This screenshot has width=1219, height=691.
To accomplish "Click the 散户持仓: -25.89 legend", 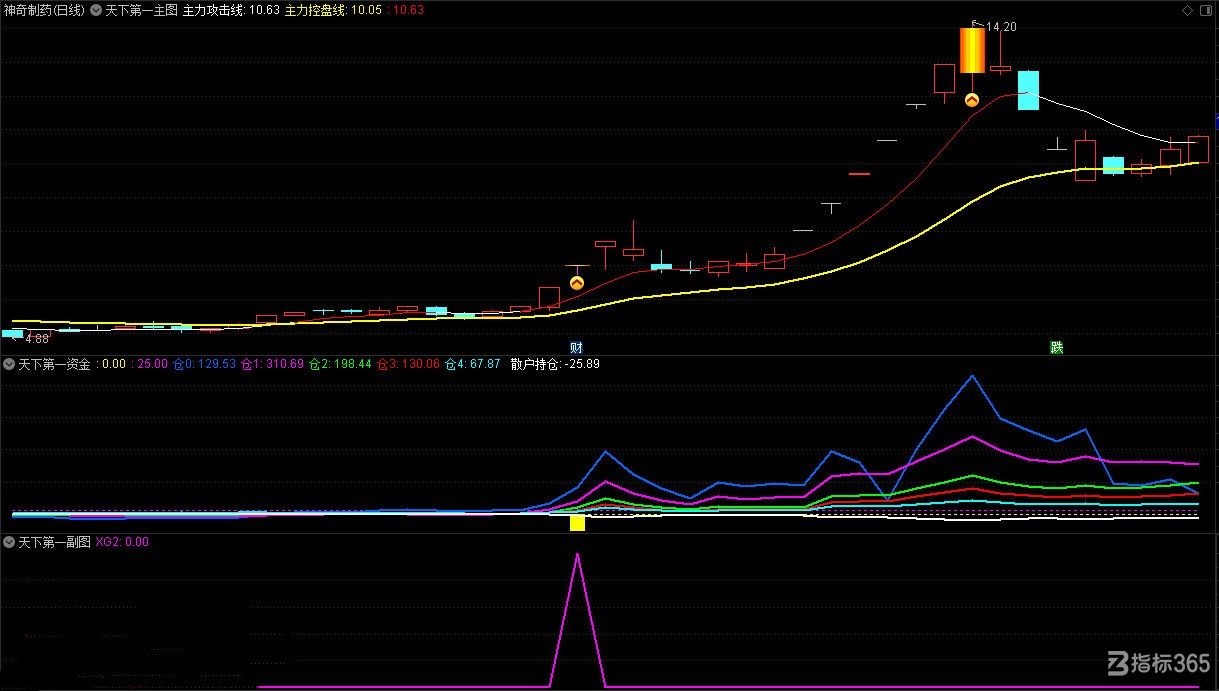I will 555,364.
